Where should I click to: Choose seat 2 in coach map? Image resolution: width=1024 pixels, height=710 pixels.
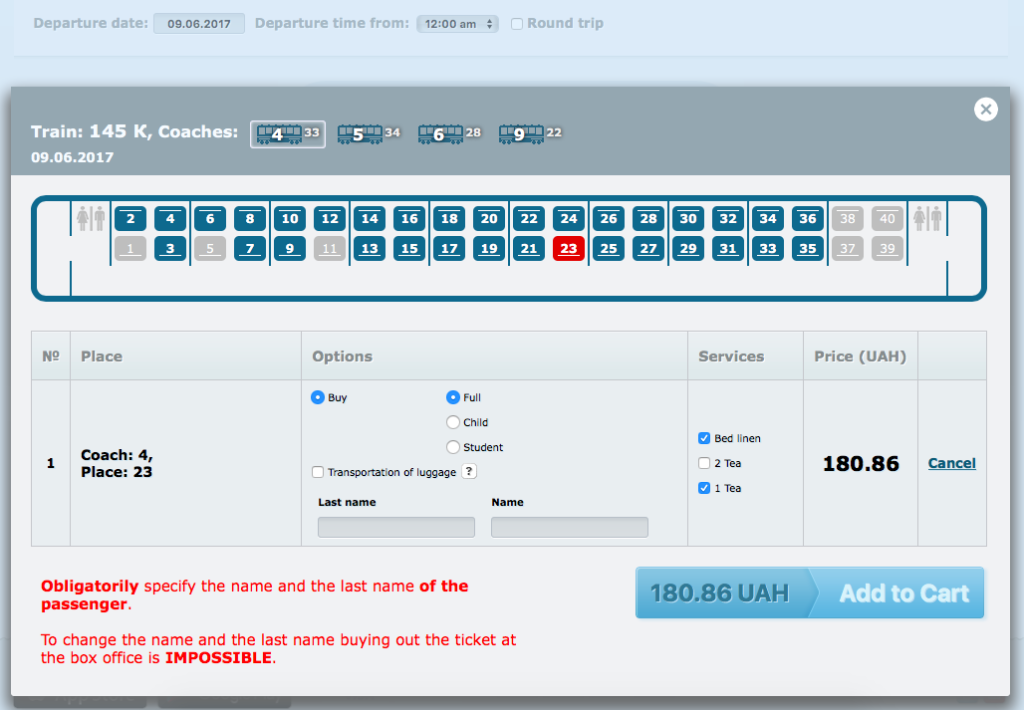pyautogui.click(x=131, y=219)
